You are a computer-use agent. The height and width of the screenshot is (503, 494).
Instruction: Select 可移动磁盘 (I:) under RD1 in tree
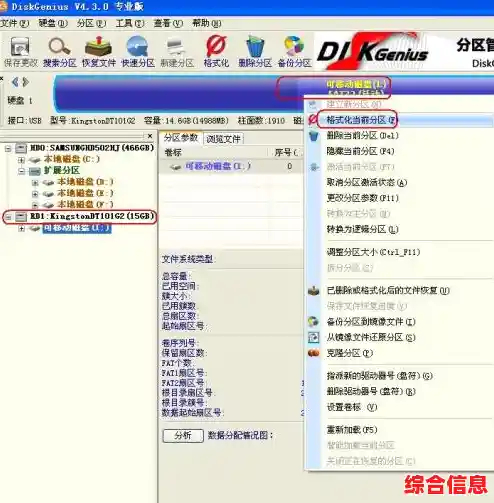point(77,228)
